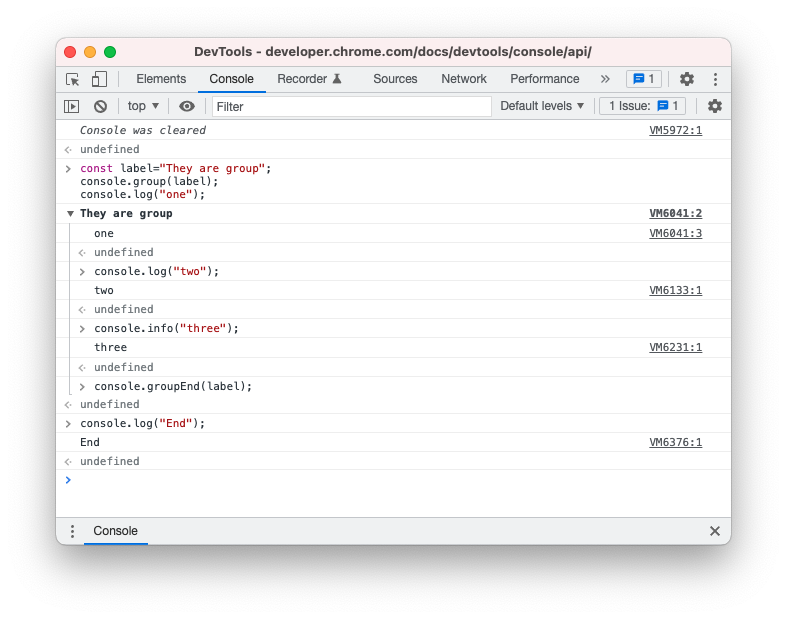Viewport: 787px width, 619px height.
Task: Open console settings gear in console toolbar
Action: [715, 106]
